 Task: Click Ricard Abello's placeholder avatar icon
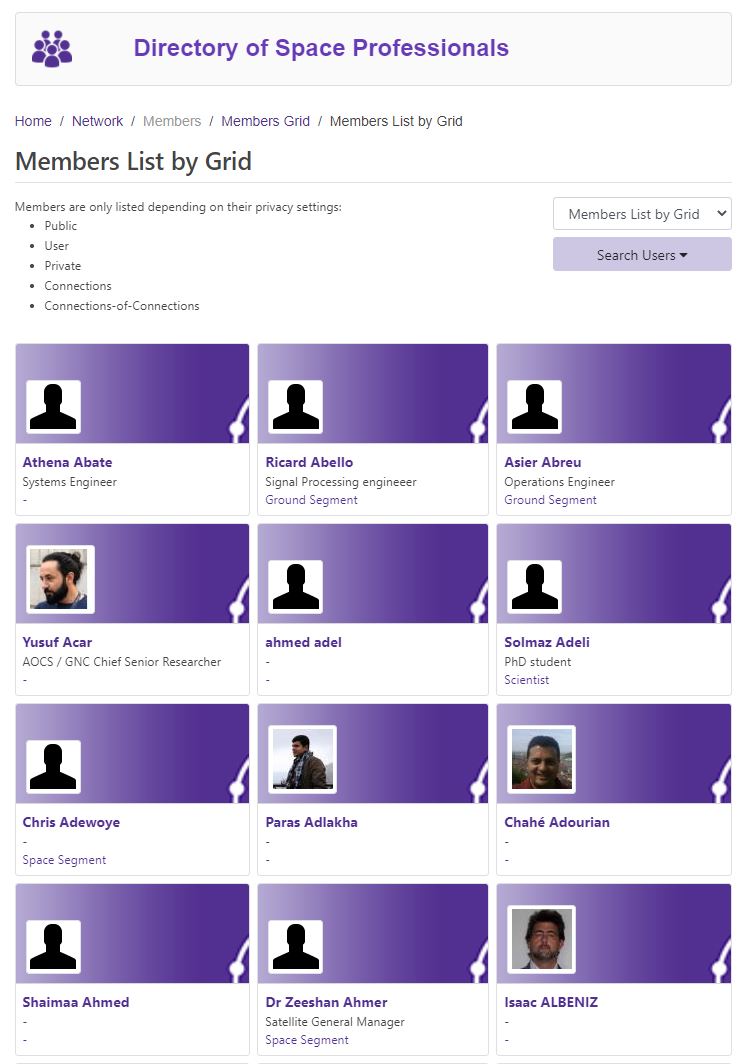[296, 406]
